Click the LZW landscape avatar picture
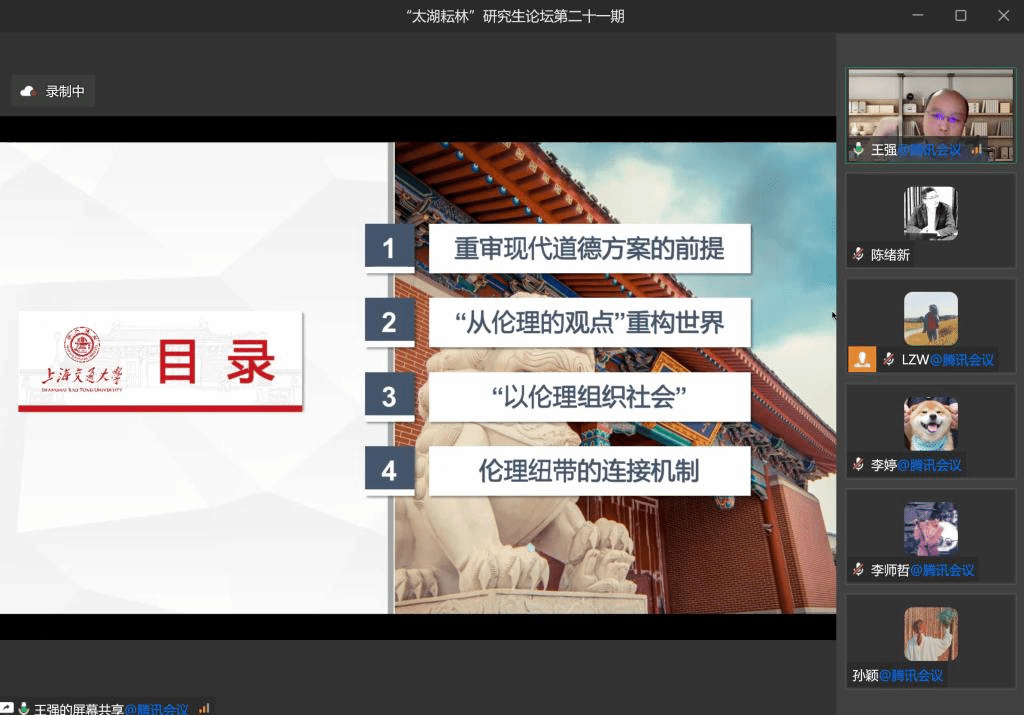The width and height of the screenshot is (1024, 715). coord(930,318)
